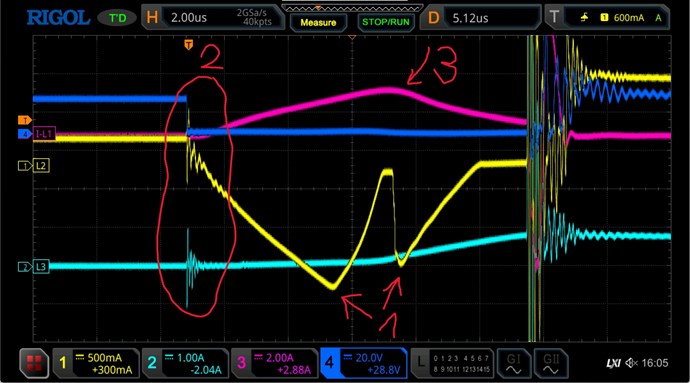Click the orange trigger position T marker
Image resolution: width=690 pixels, height=383 pixels.
pyautogui.click(x=189, y=44)
